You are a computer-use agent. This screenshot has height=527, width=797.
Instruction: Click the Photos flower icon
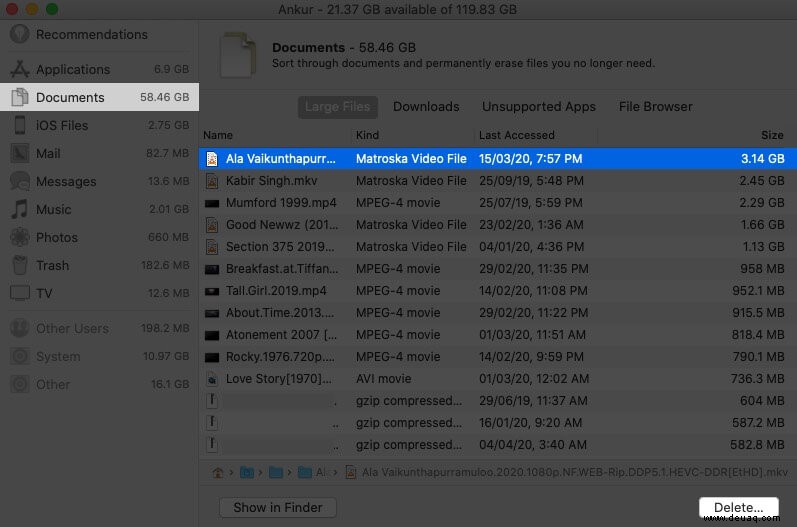[20, 237]
